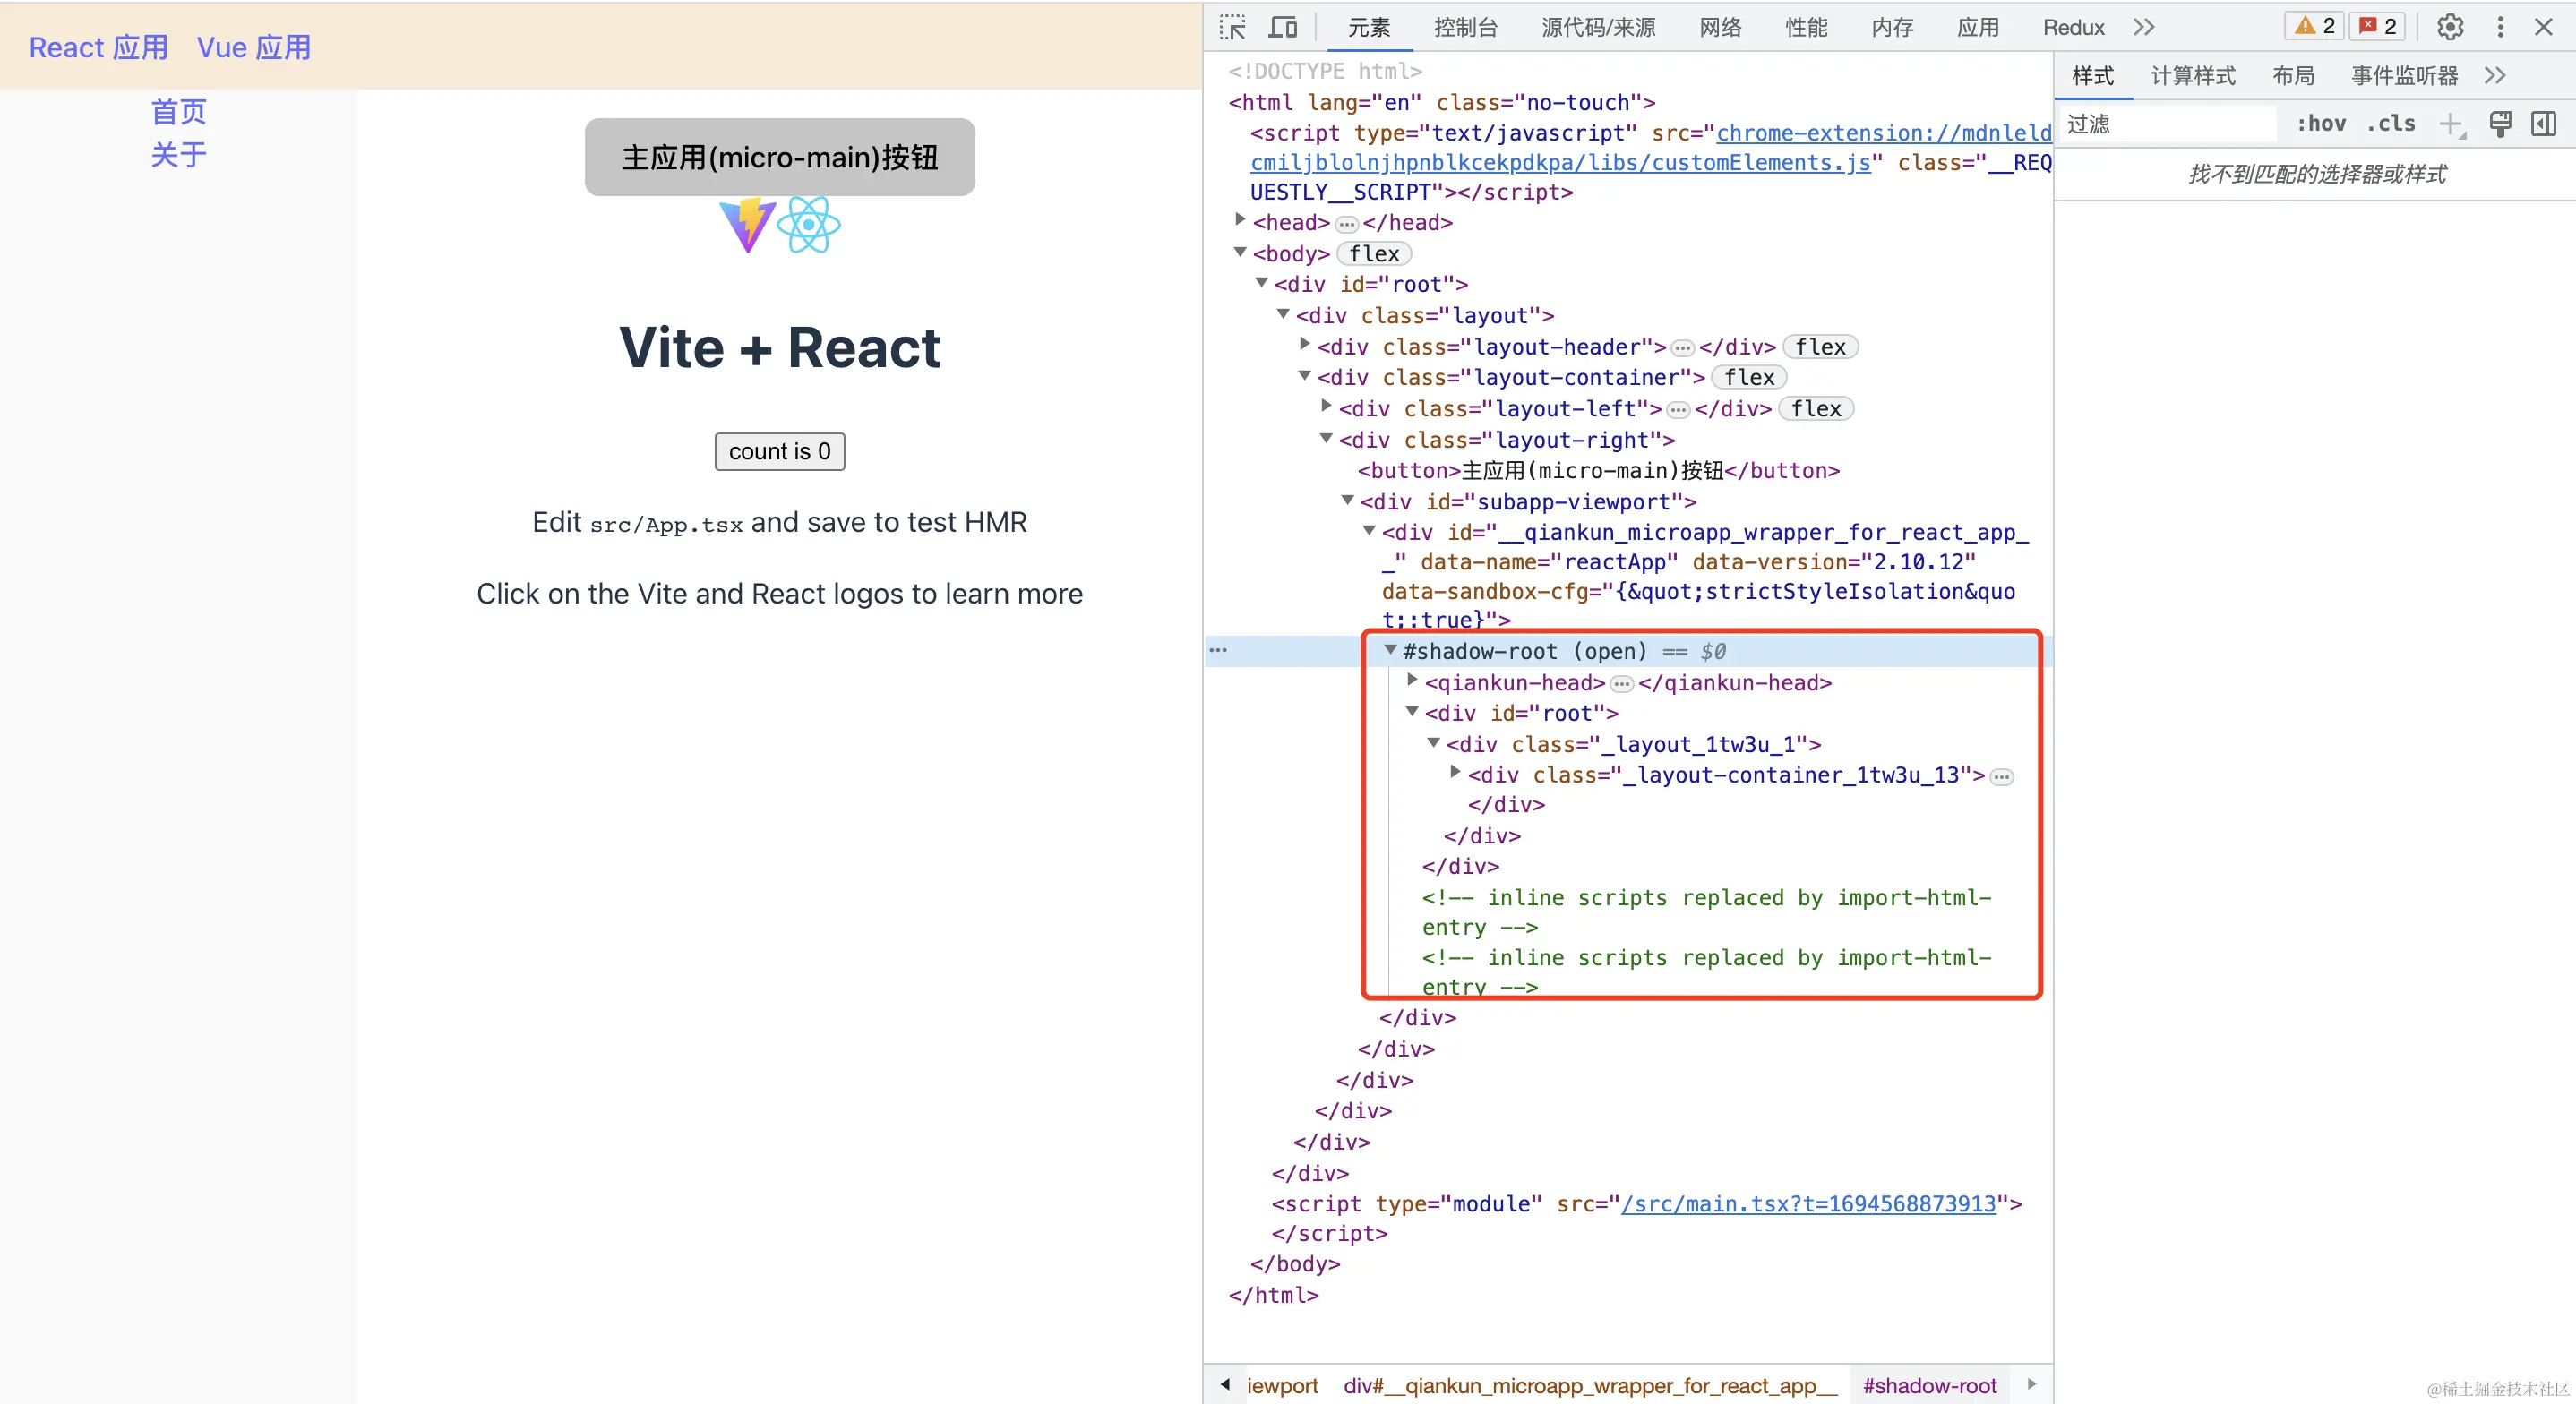2576x1404 pixels.
Task: Expand the _layout-container_1tw3u_13 div
Action: click(x=1455, y=773)
